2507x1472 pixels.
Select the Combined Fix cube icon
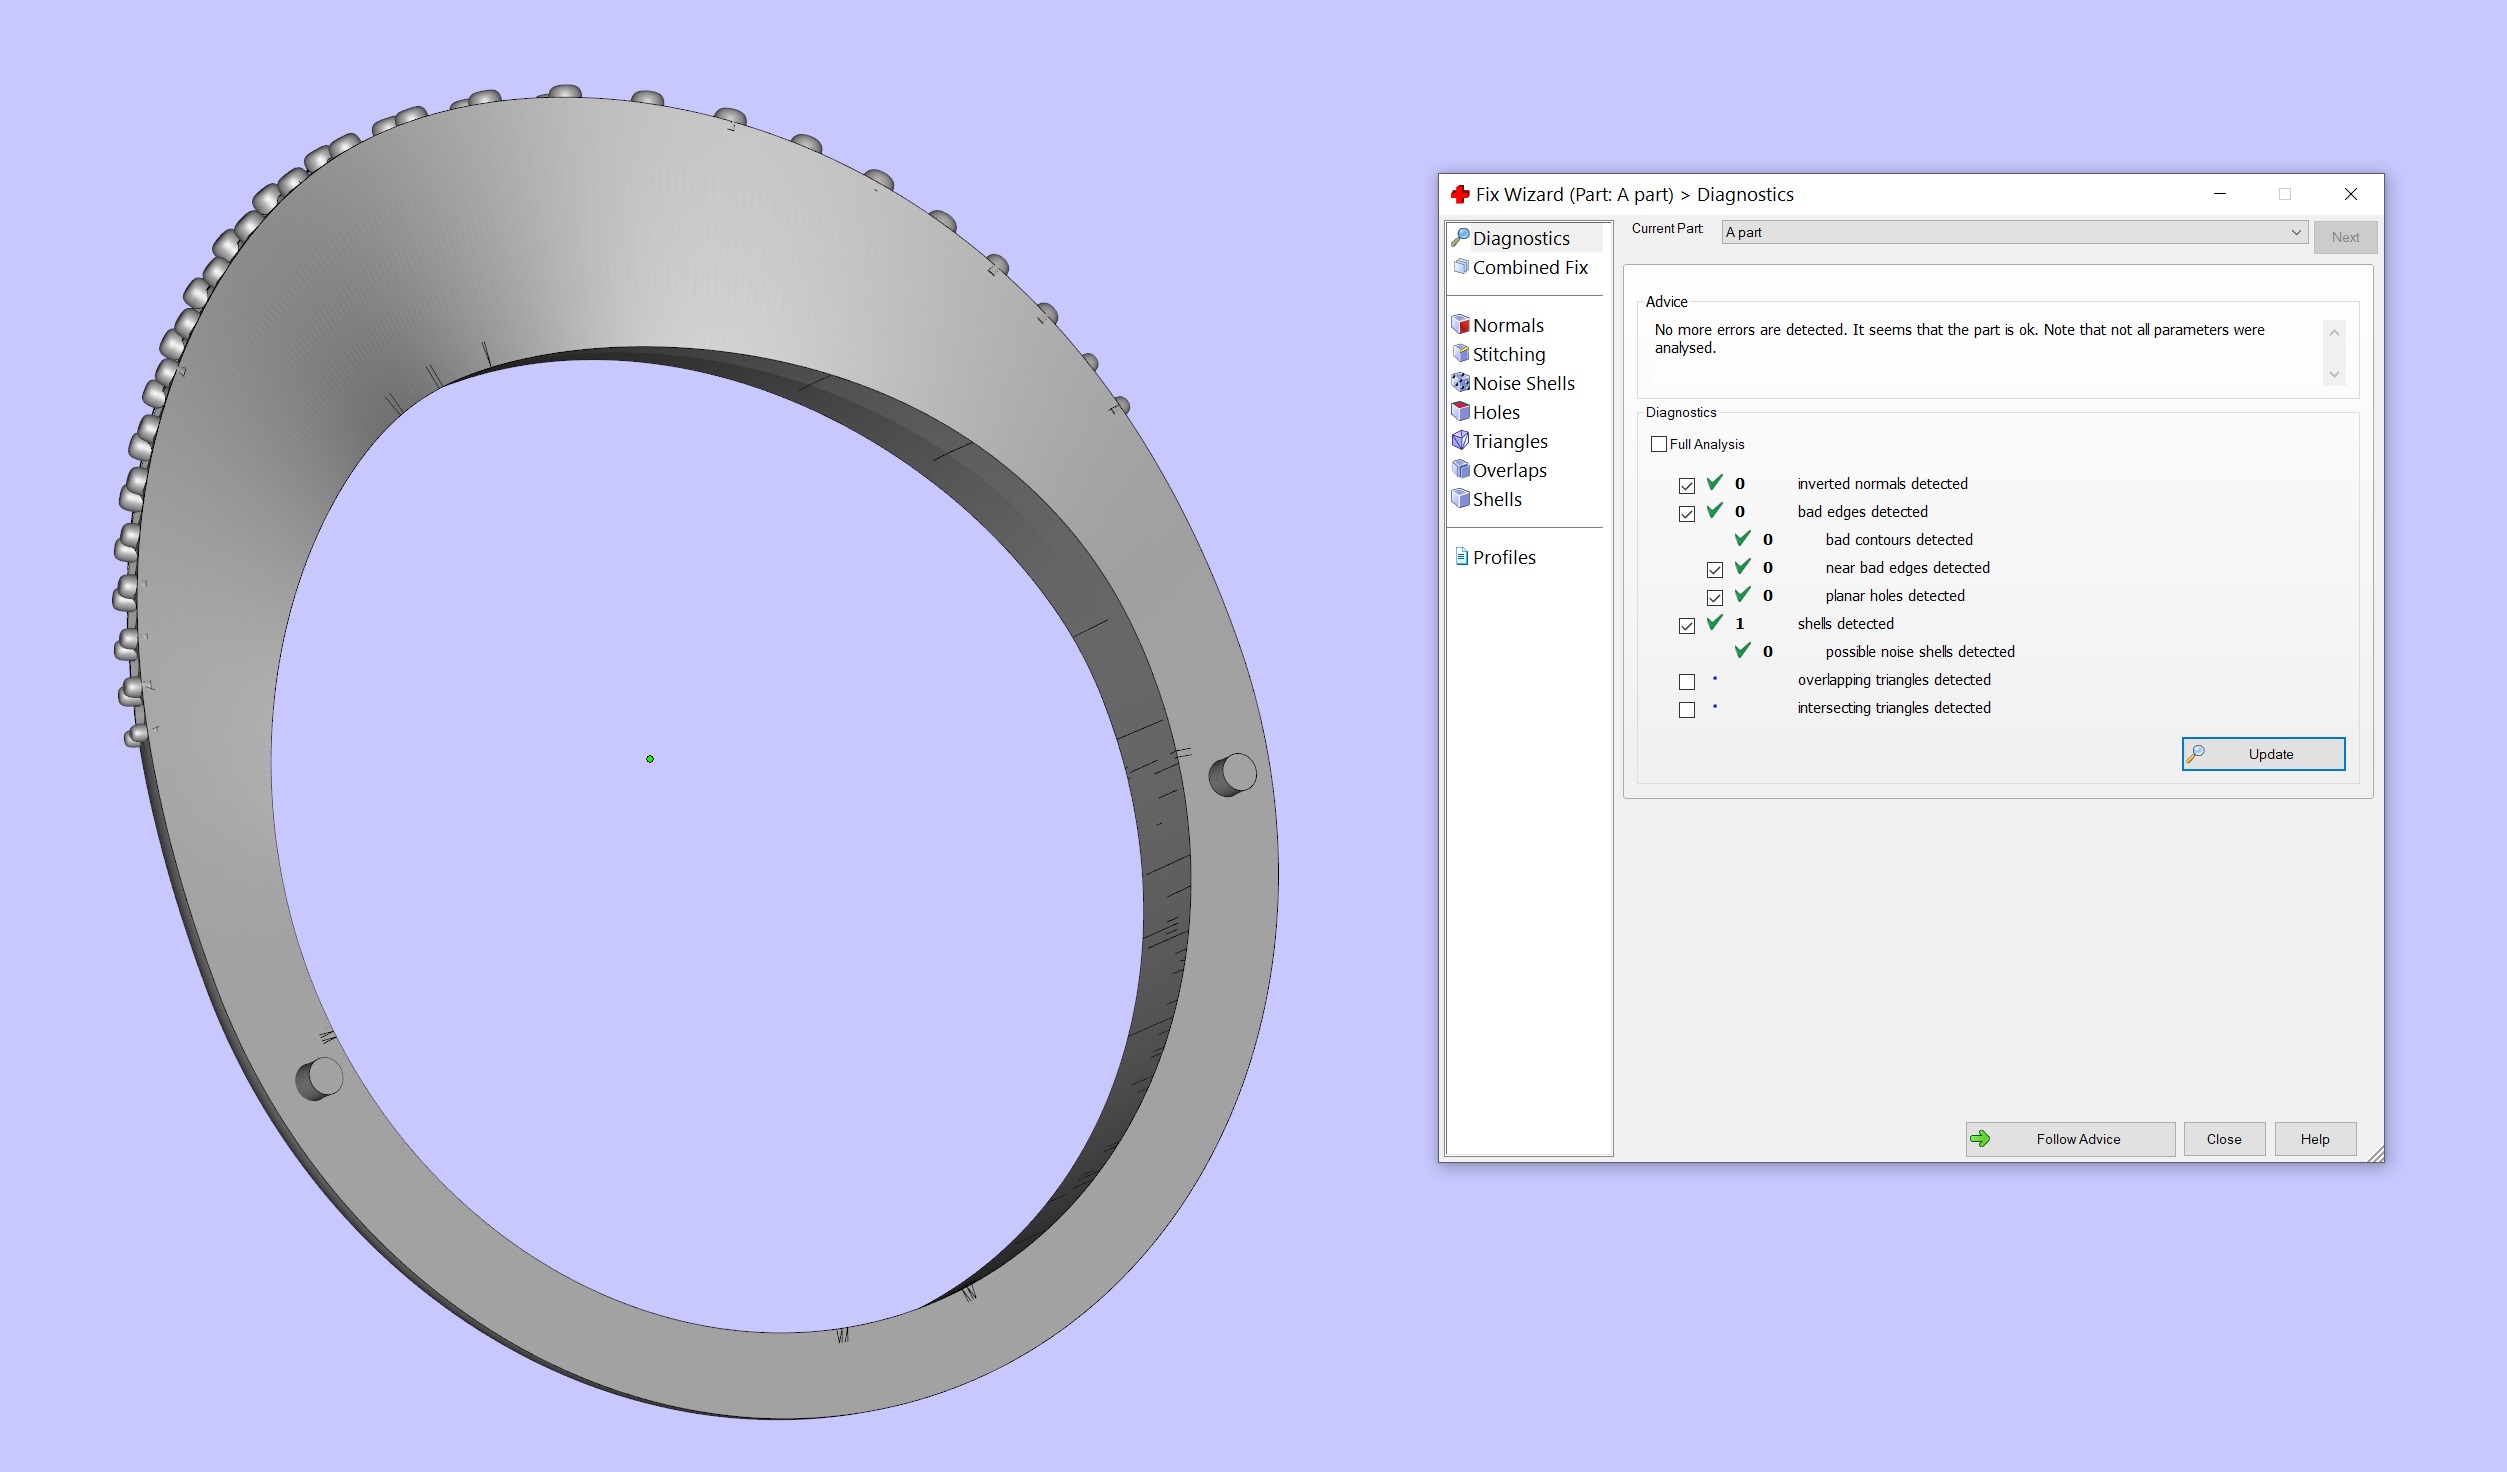[x=1461, y=267]
